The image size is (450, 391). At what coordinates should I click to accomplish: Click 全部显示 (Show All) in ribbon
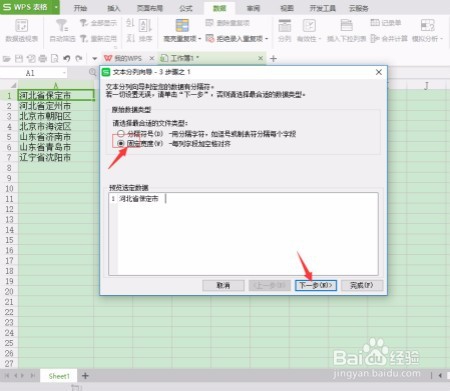[99, 23]
